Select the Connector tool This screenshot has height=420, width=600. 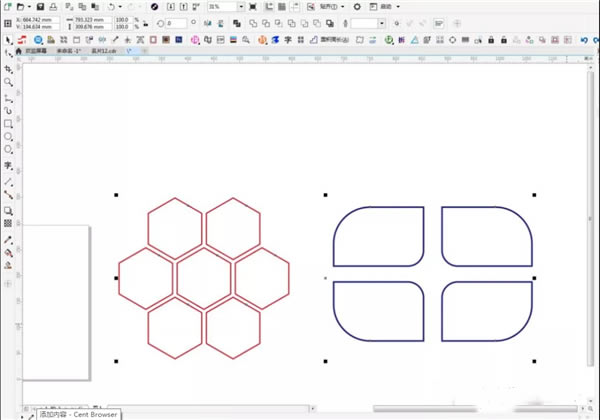[x=8, y=195]
